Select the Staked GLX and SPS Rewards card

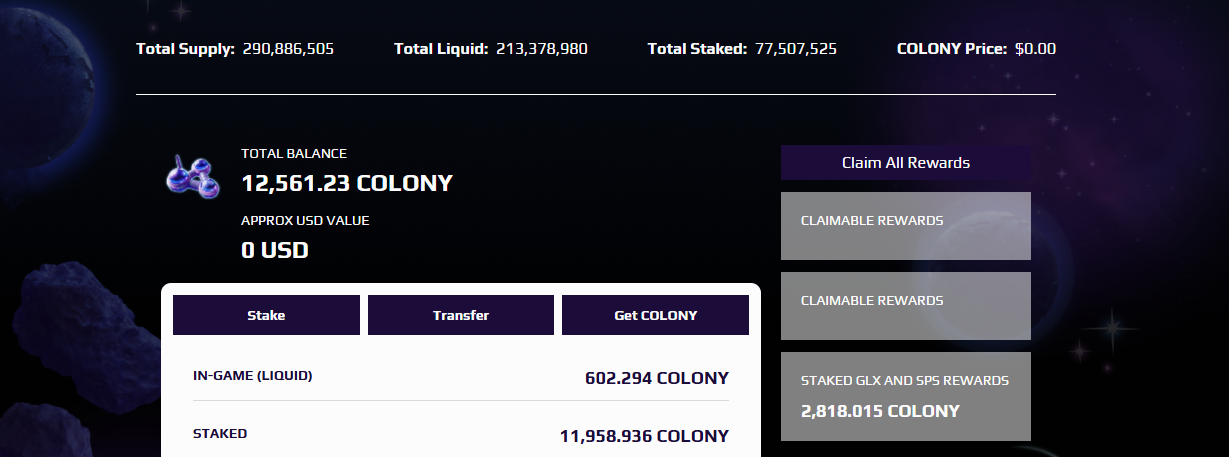click(906, 396)
